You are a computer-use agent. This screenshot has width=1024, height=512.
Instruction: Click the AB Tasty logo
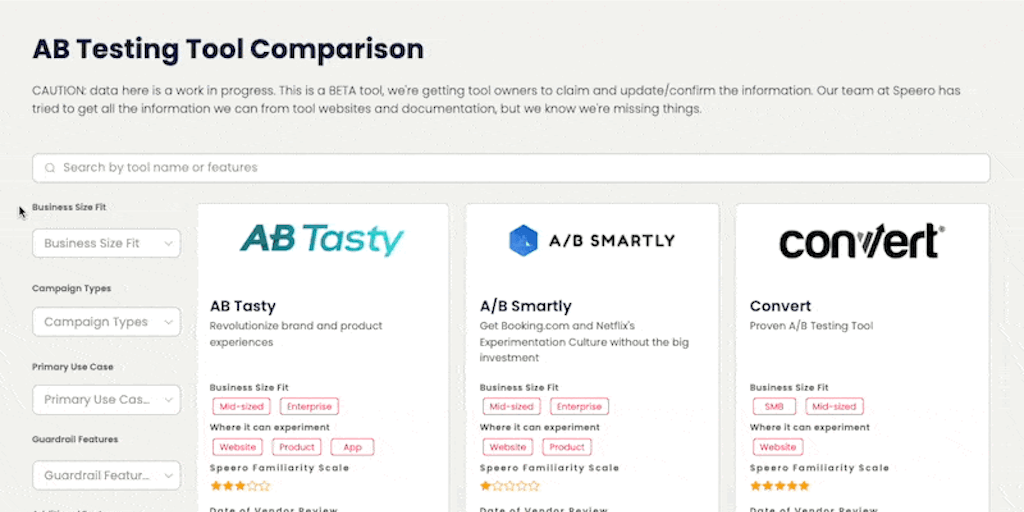[322, 240]
